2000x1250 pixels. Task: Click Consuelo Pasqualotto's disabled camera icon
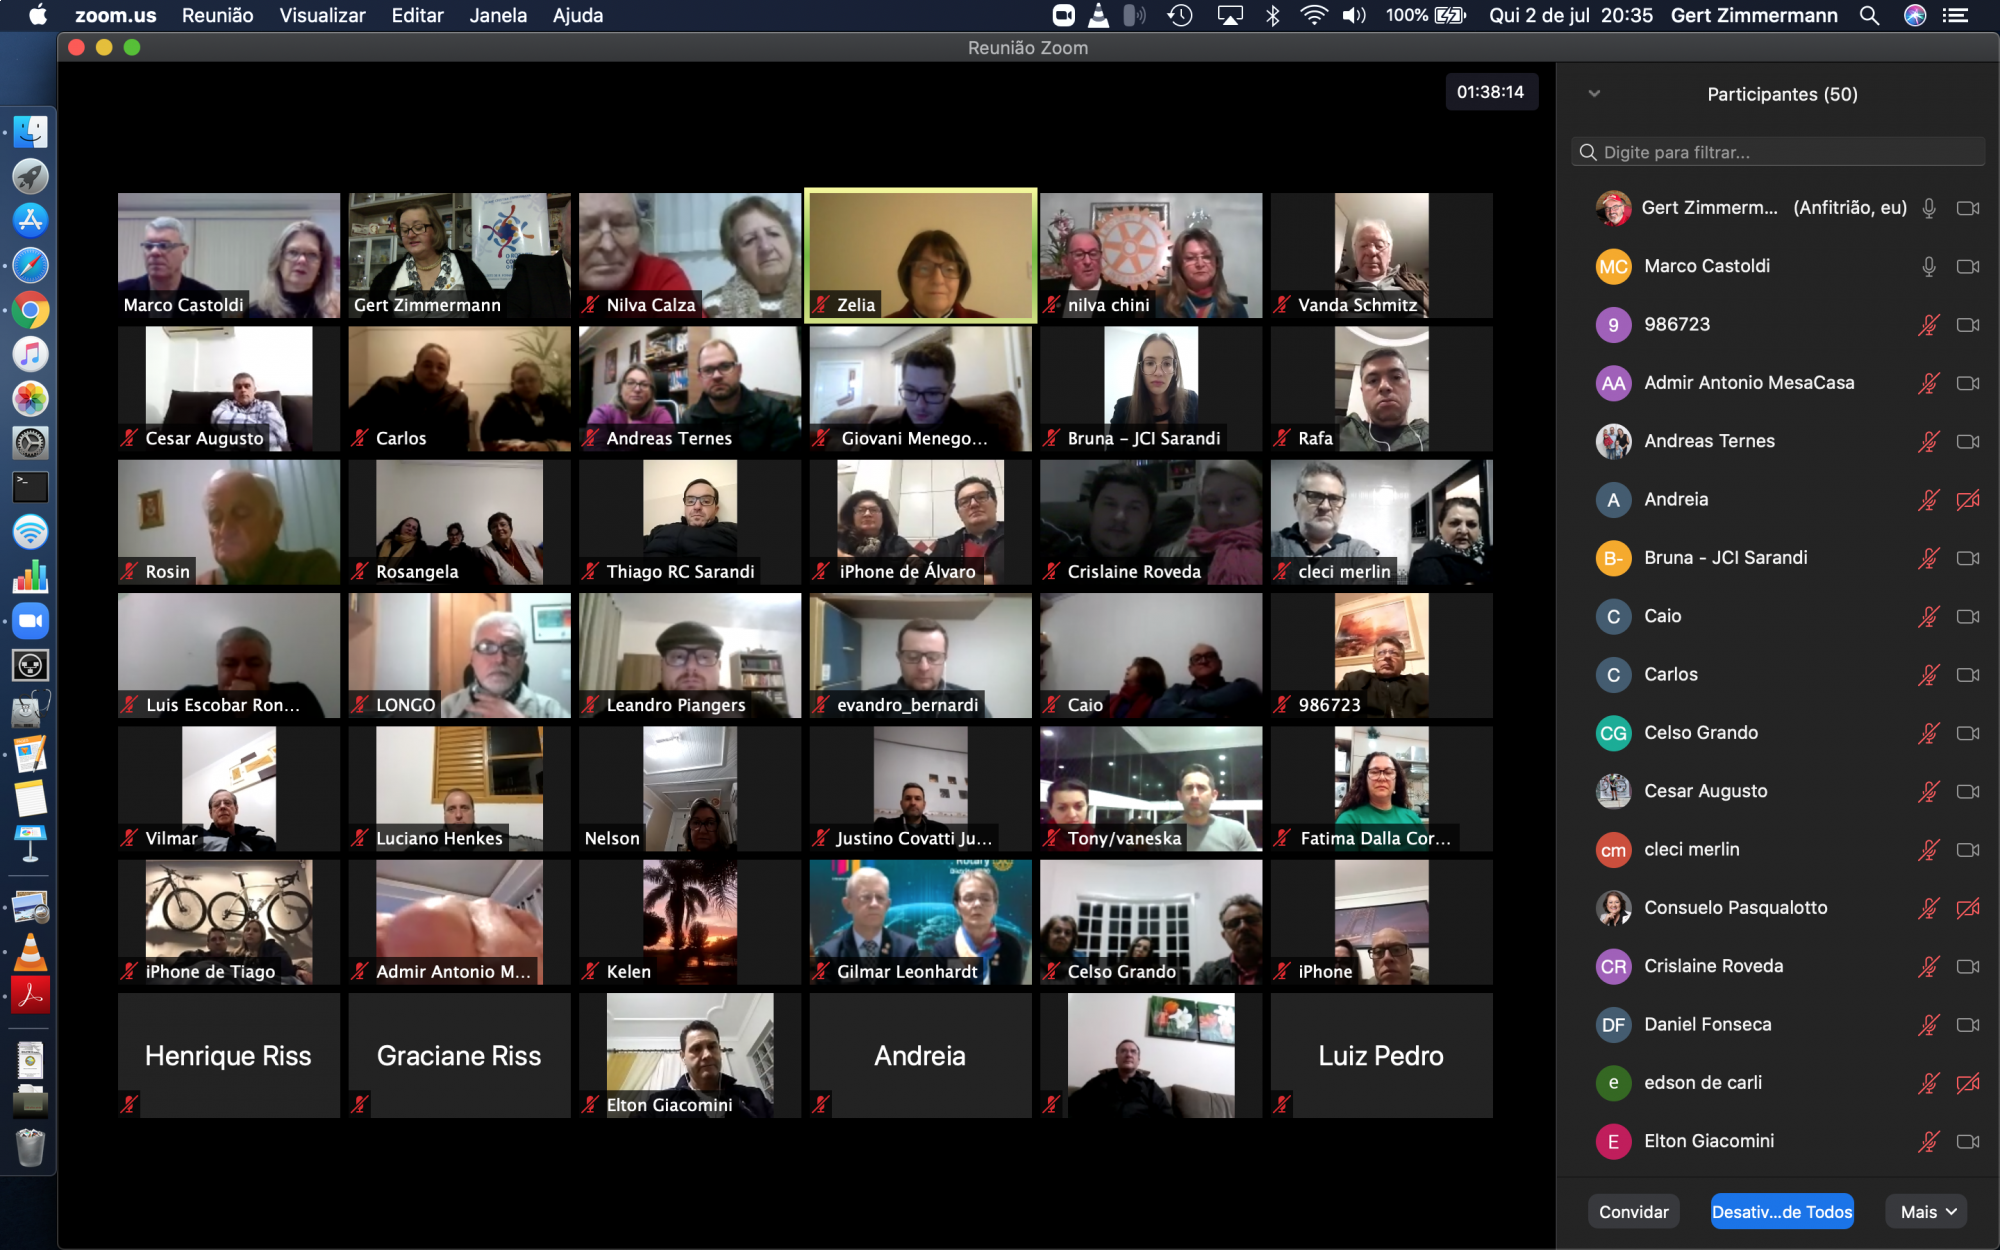1967,908
